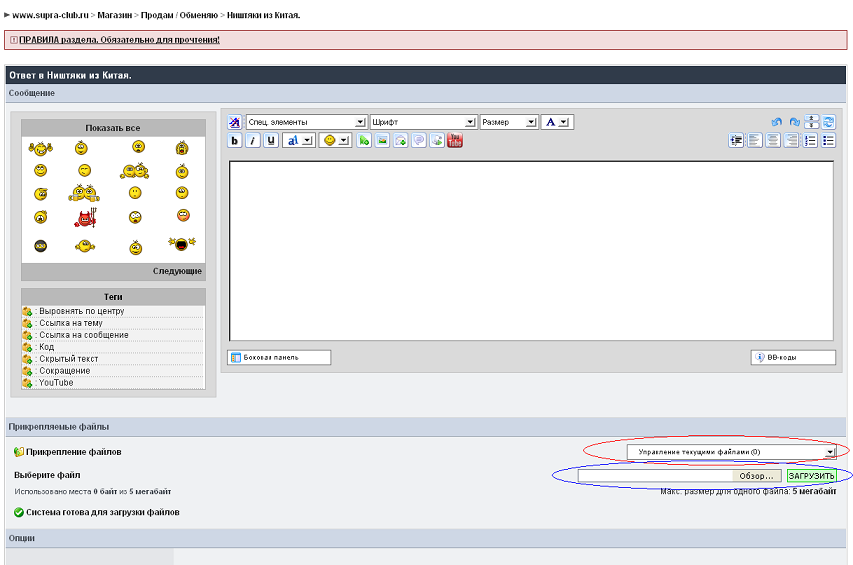This screenshot has height=565, width=853.
Task: Insert a YouTube video via toolbar icon
Action: (x=455, y=141)
